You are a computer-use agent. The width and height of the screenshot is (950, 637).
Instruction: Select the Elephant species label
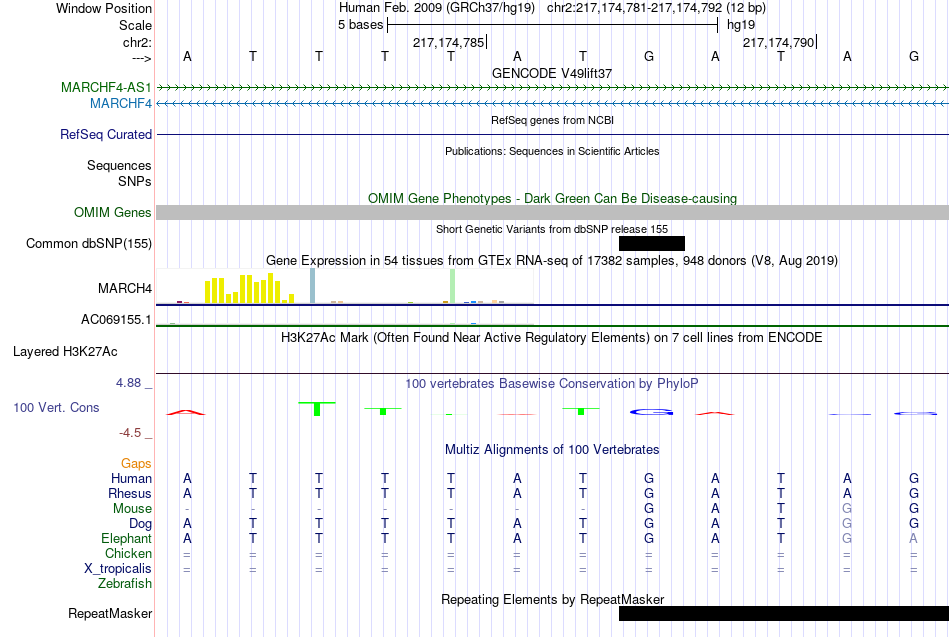(126, 538)
